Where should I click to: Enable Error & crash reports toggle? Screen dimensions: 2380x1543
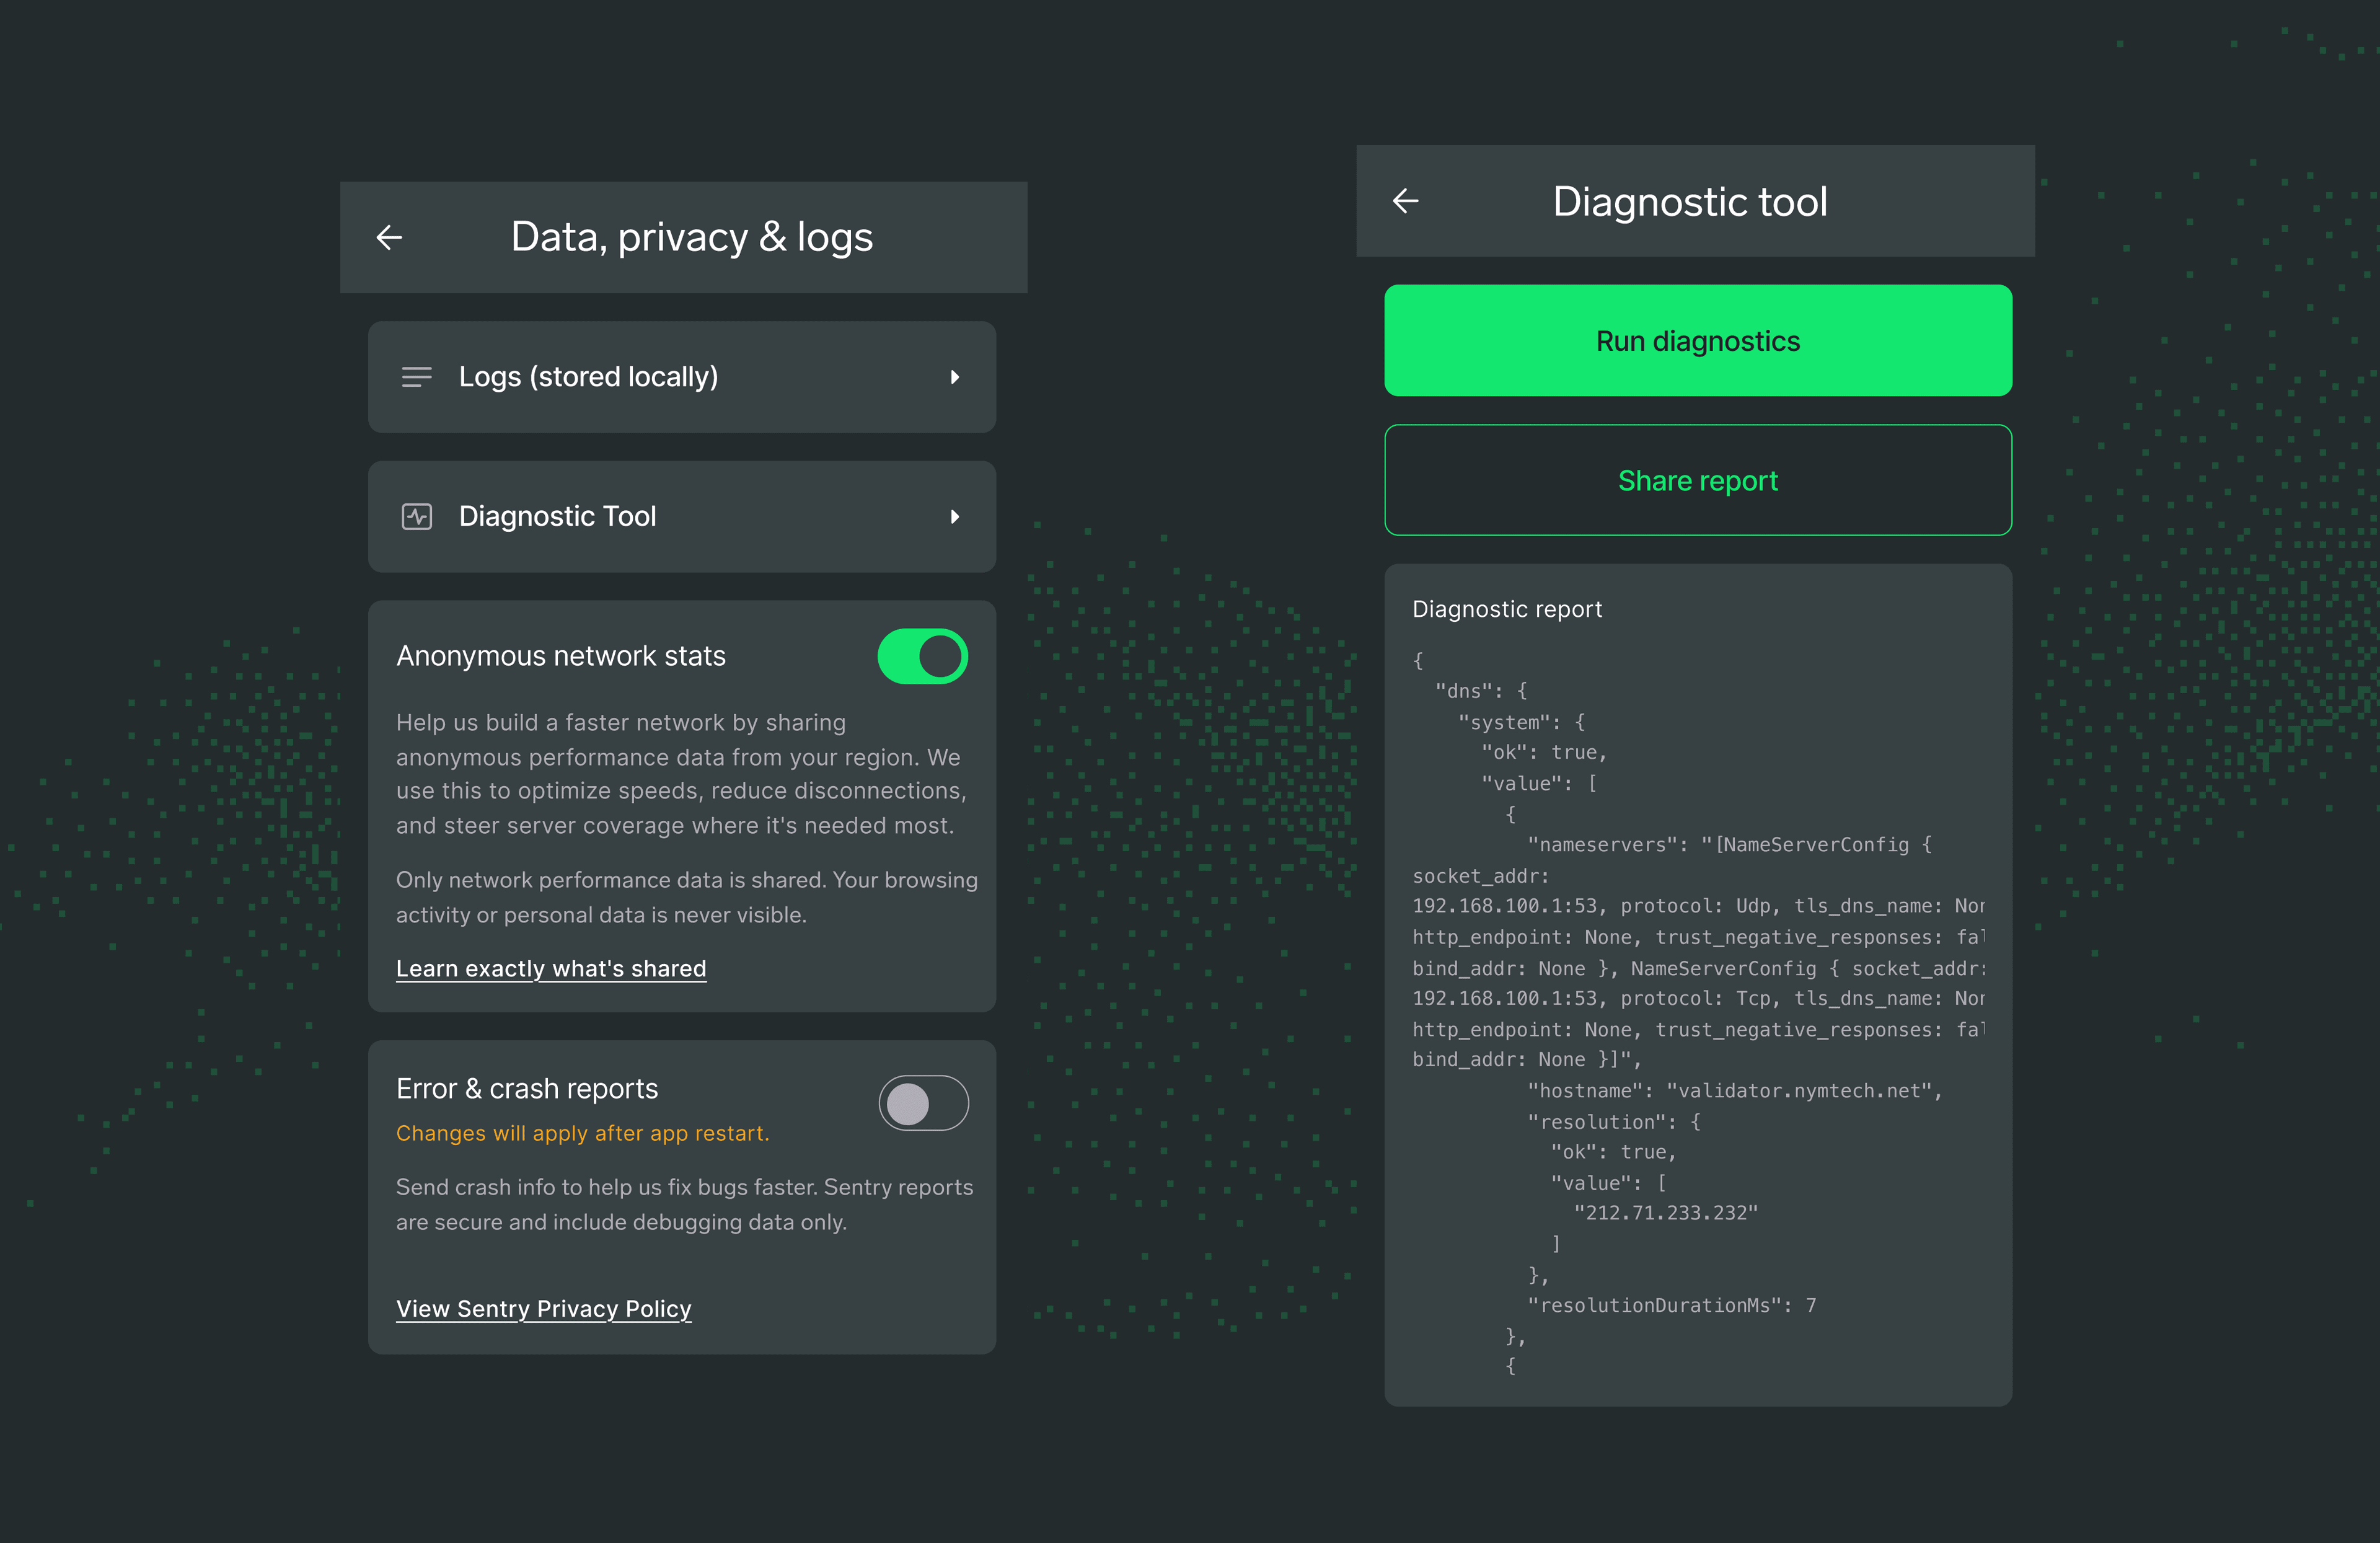(922, 1103)
